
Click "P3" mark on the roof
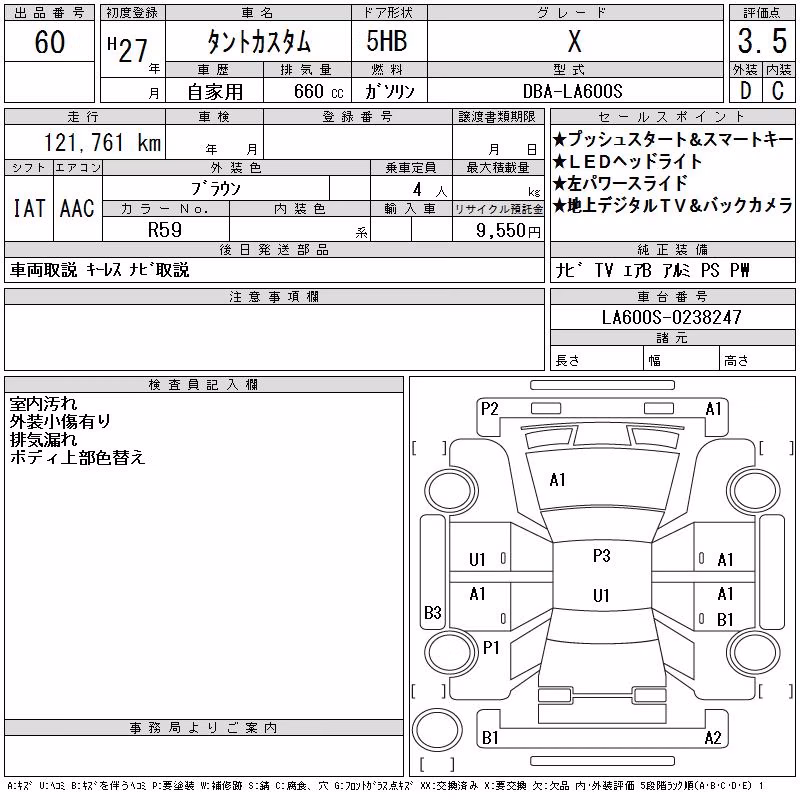pyautogui.click(x=602, y=556)
